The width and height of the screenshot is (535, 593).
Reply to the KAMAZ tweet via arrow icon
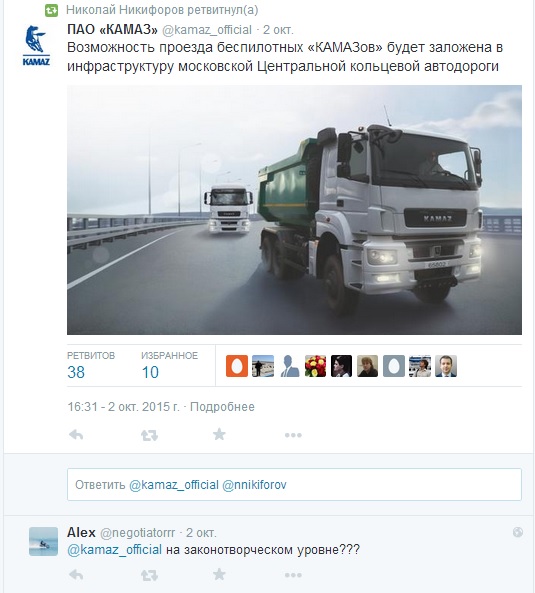click(x=76, y=435)
